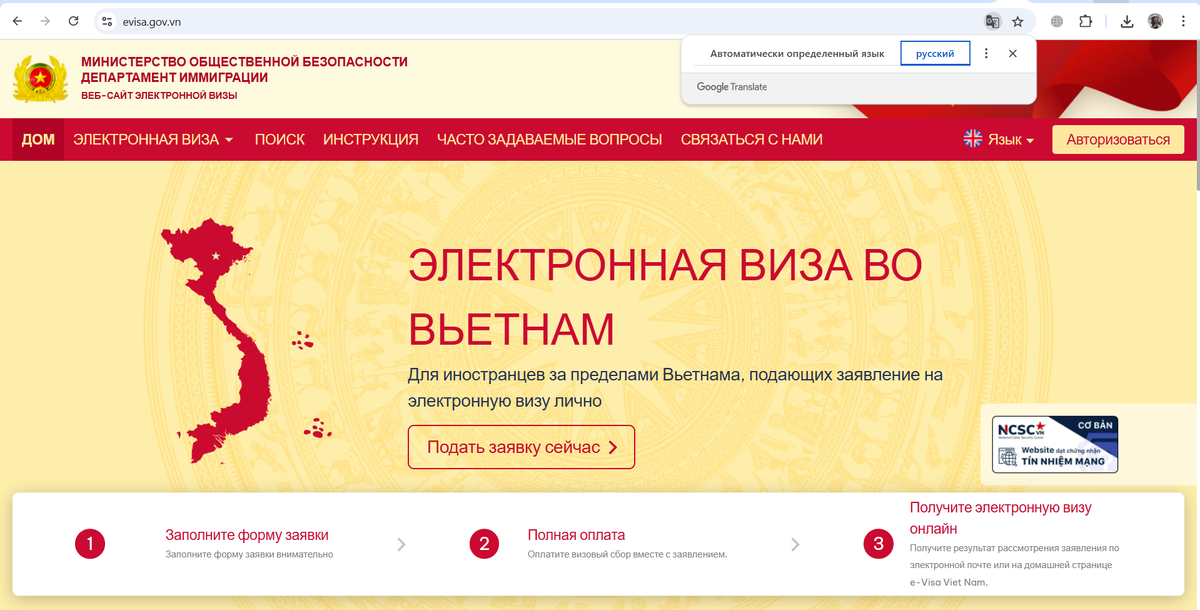Expand the ЭЛЕКТРОННАЯ ВИЗА dropdown menu

click(153, 139)
